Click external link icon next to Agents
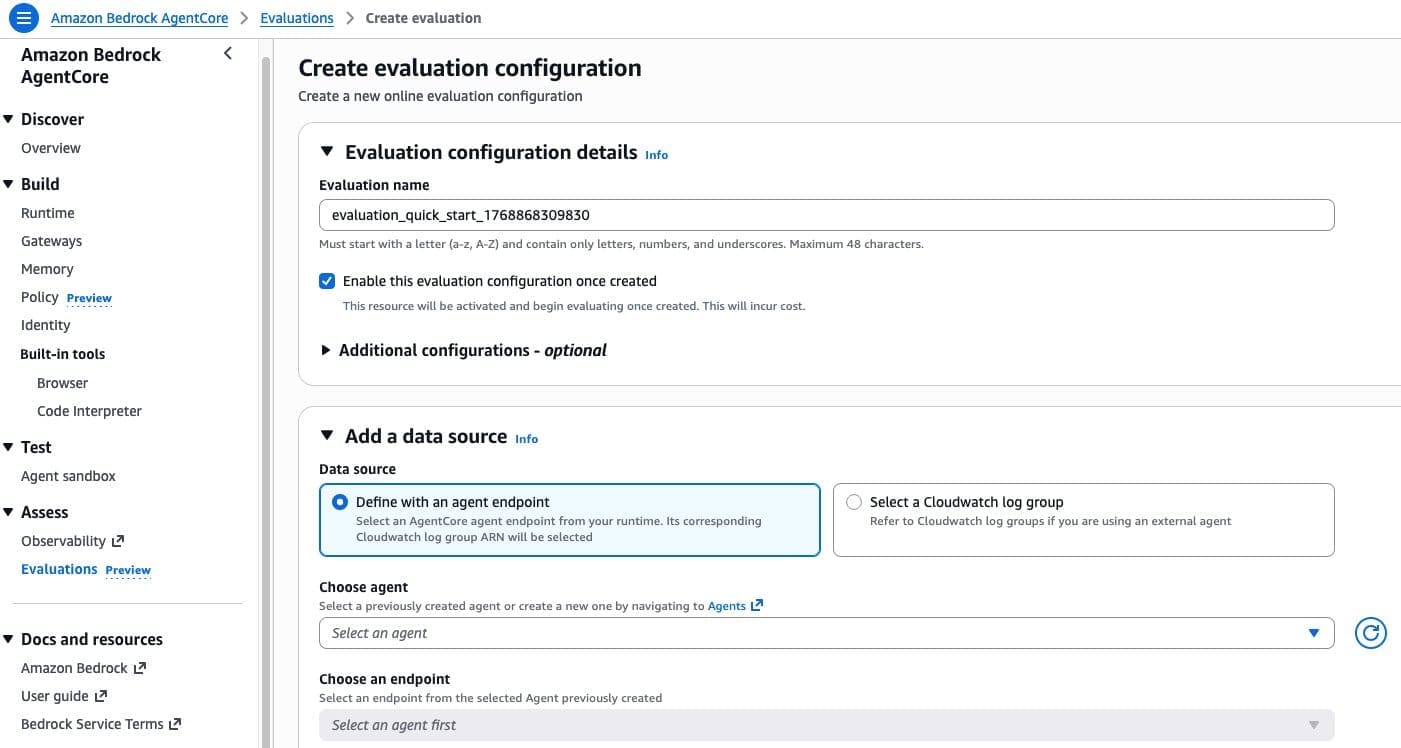The height and width of the screenshot is (748, 1401). point(757,605)
